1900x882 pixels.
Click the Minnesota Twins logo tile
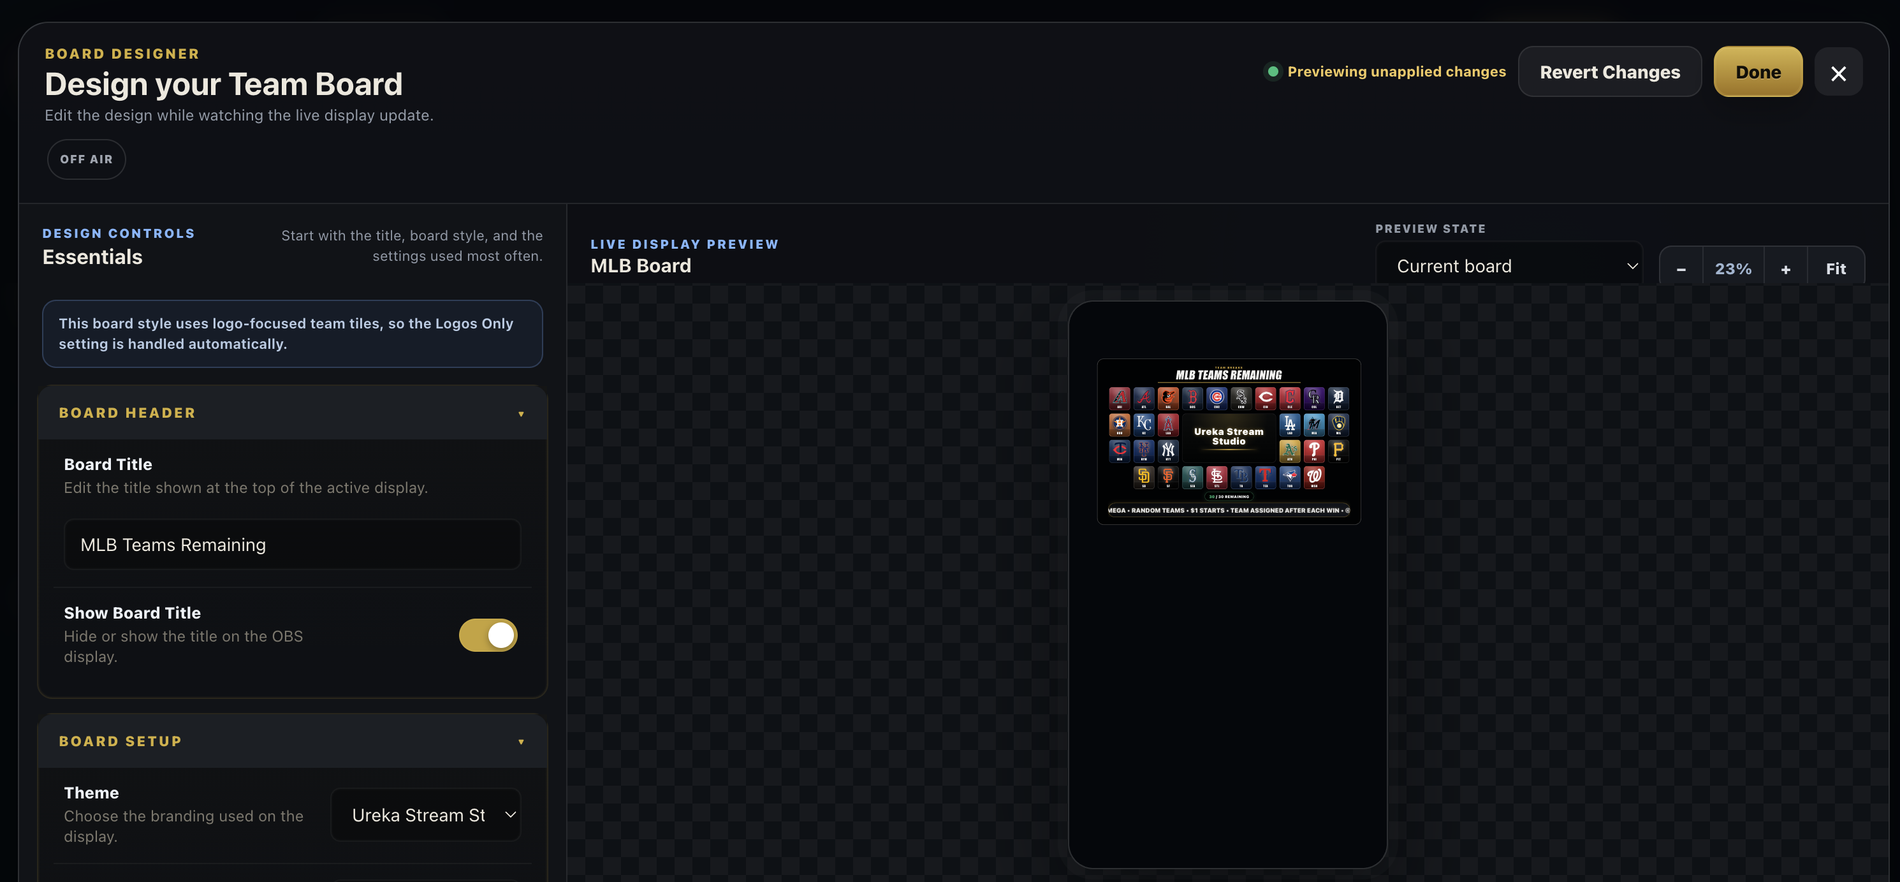1120,451
